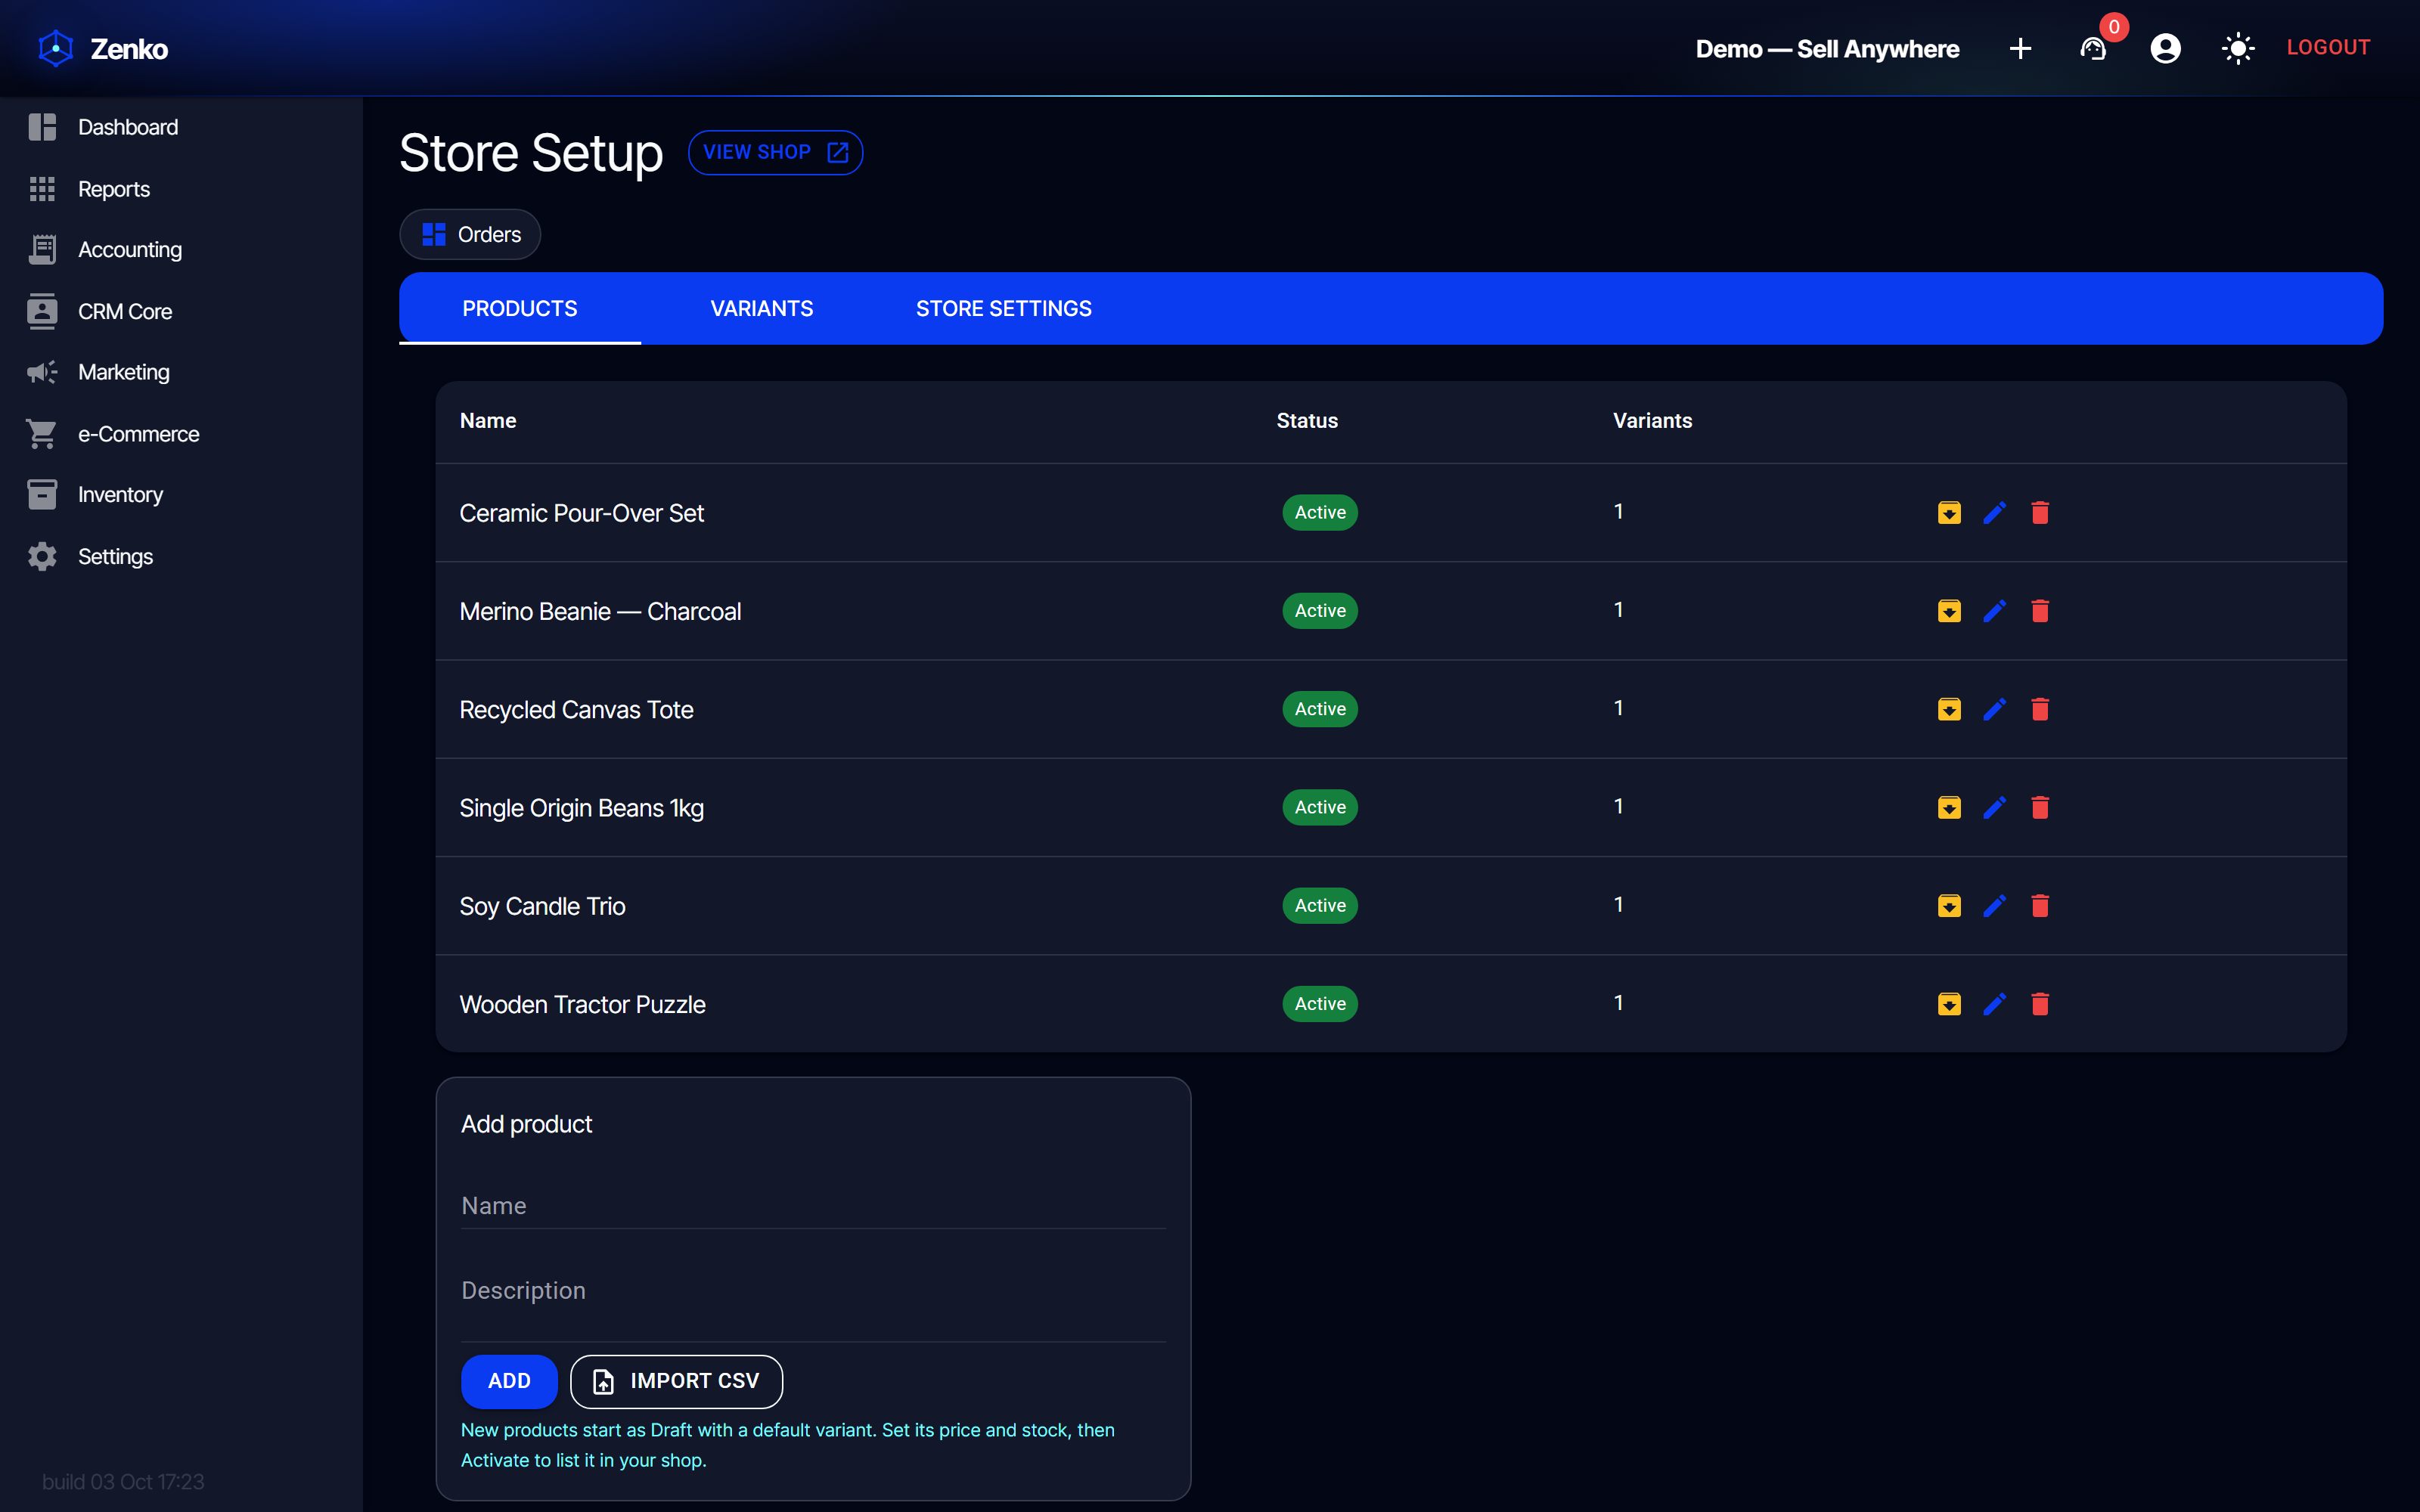The height and width of the screenshot is (1512, 2420).
Task: Delete the Ceramic Pour-Over Set product
Action: coord(2040,513)
